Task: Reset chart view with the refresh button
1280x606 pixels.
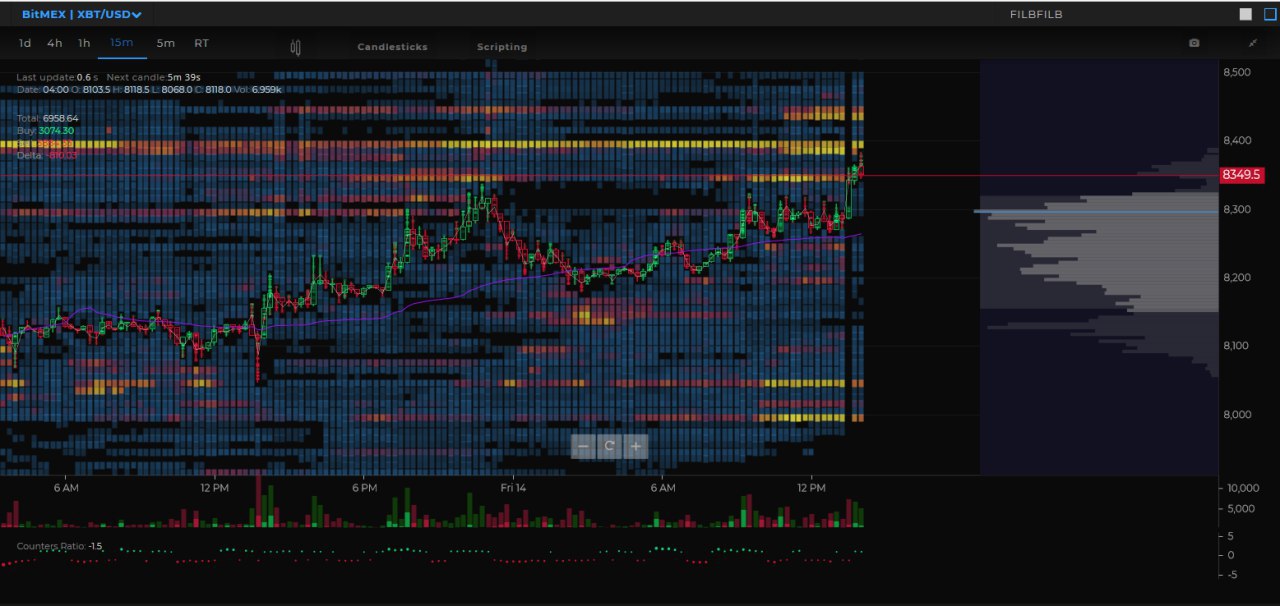Action: [609, 446]
